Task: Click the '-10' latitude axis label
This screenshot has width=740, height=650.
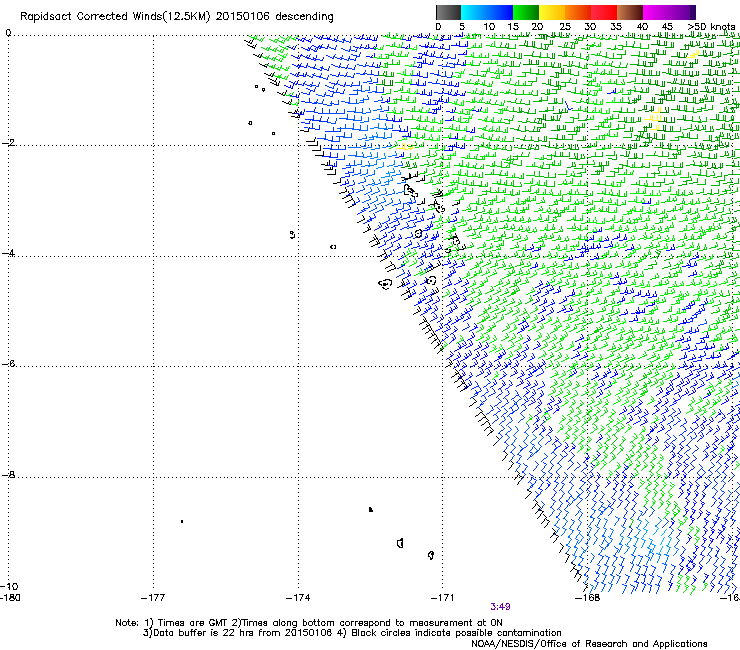Action: 9,586
